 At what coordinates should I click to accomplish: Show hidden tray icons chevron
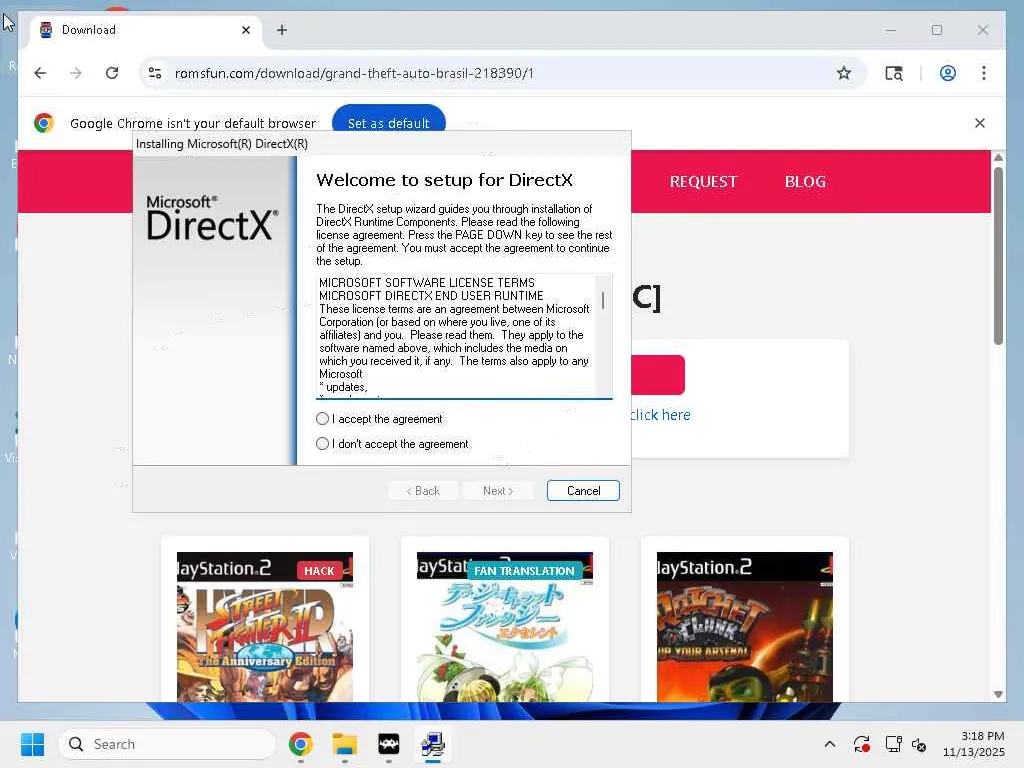[829, 744]
